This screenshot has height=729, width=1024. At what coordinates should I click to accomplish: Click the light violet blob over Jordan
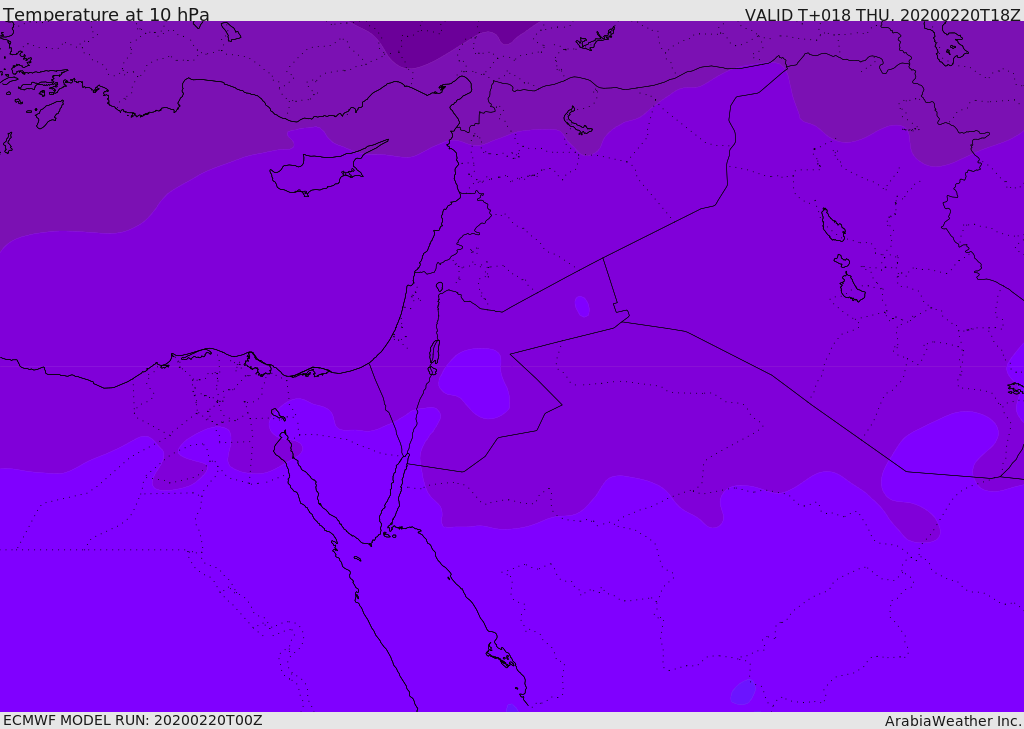coord(475,381)
